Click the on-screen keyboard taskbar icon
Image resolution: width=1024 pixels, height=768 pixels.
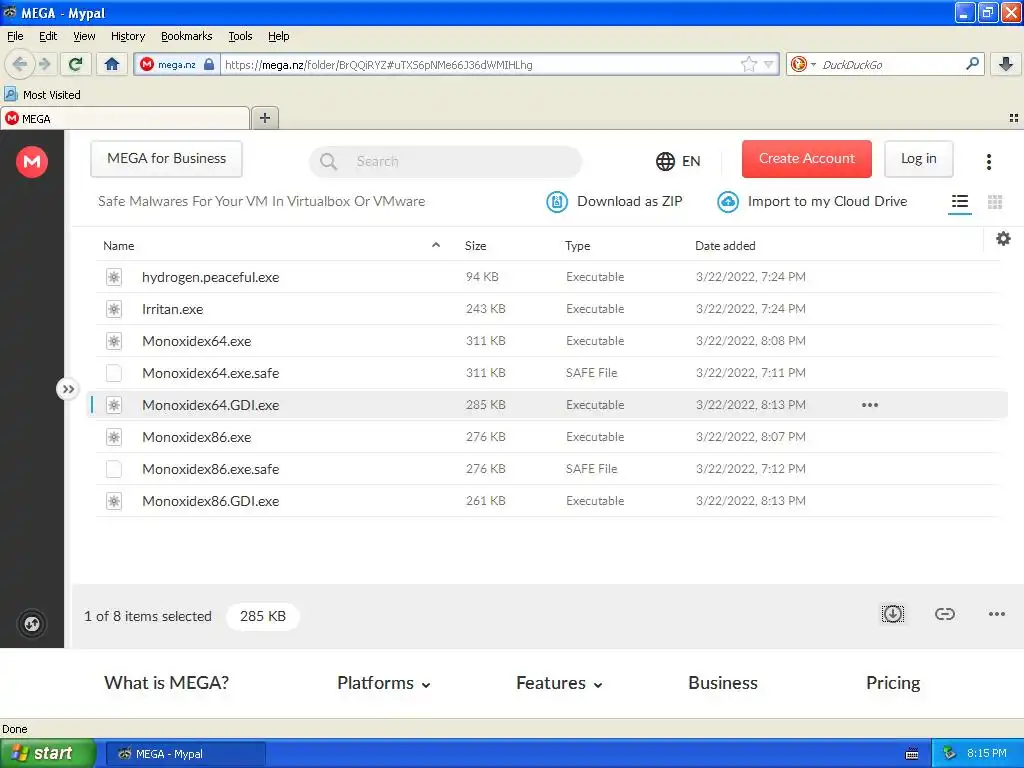[x=912, y=754]
